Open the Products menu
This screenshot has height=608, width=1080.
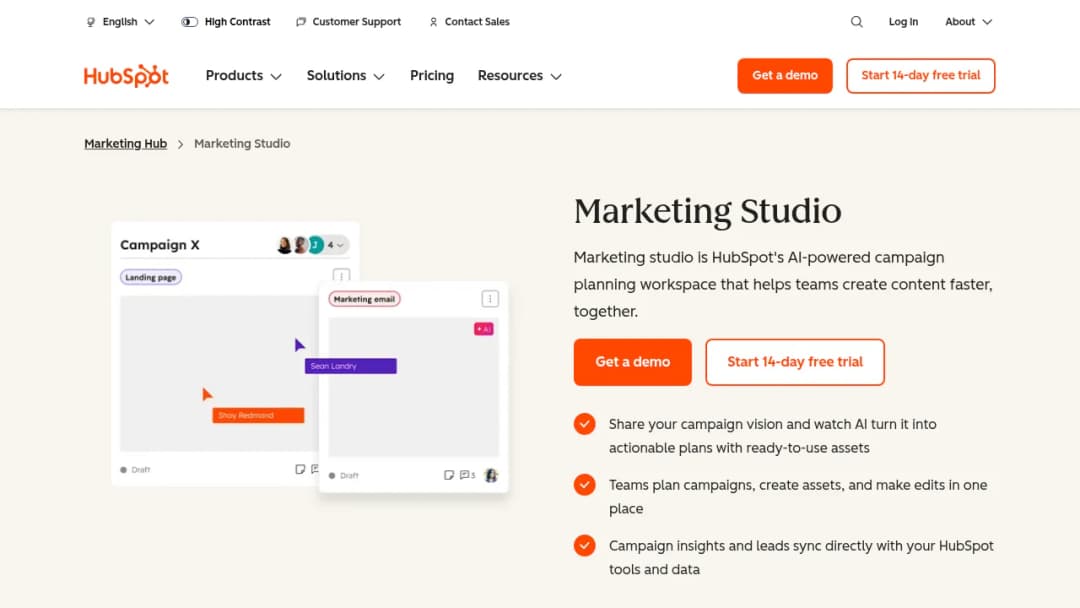[243, 76]
